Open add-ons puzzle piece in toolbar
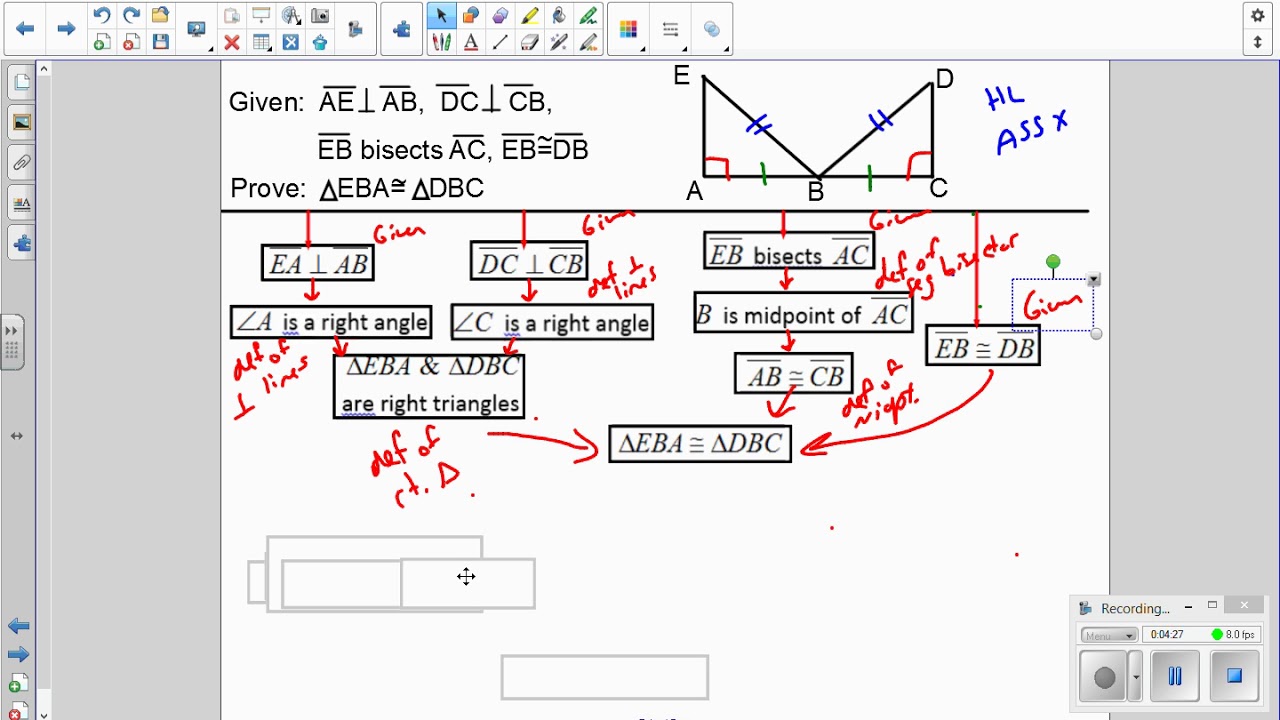Screen dimensions: 1280x720 (402, 29)
